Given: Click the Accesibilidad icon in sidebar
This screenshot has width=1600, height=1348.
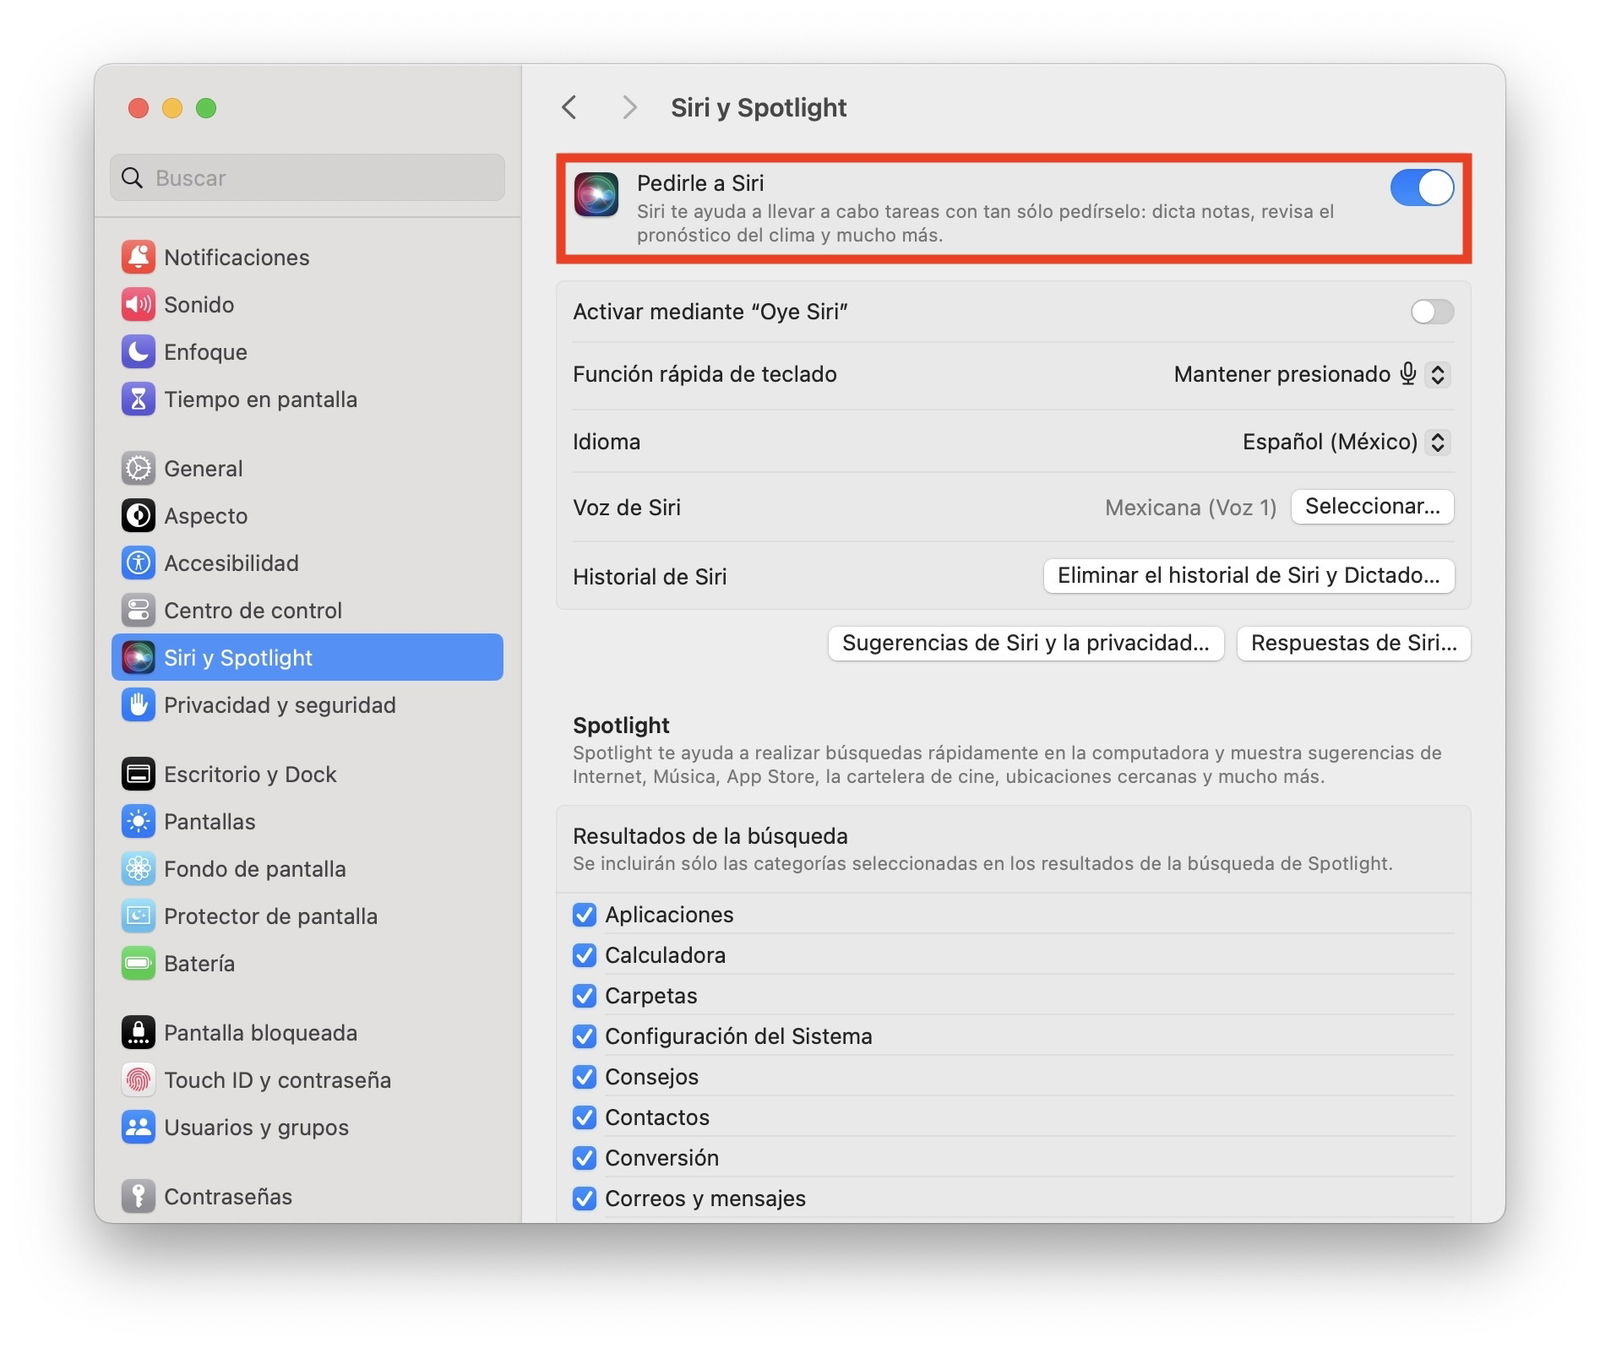Looking at the screenshot, I should click(138, 563).
